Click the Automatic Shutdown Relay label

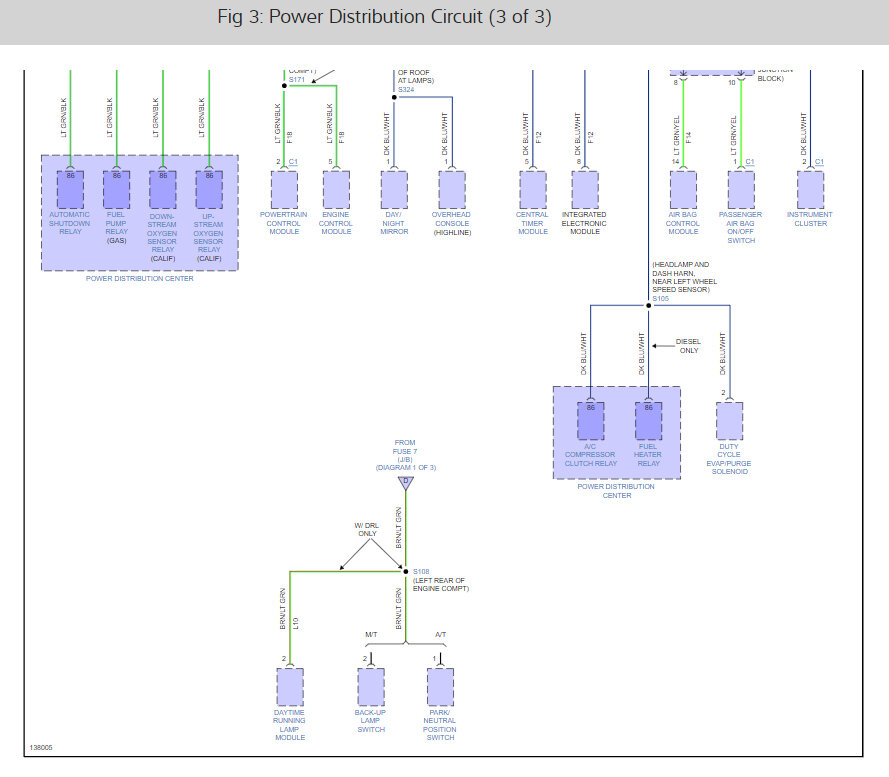pyautogui.click(x=70, y=223)
